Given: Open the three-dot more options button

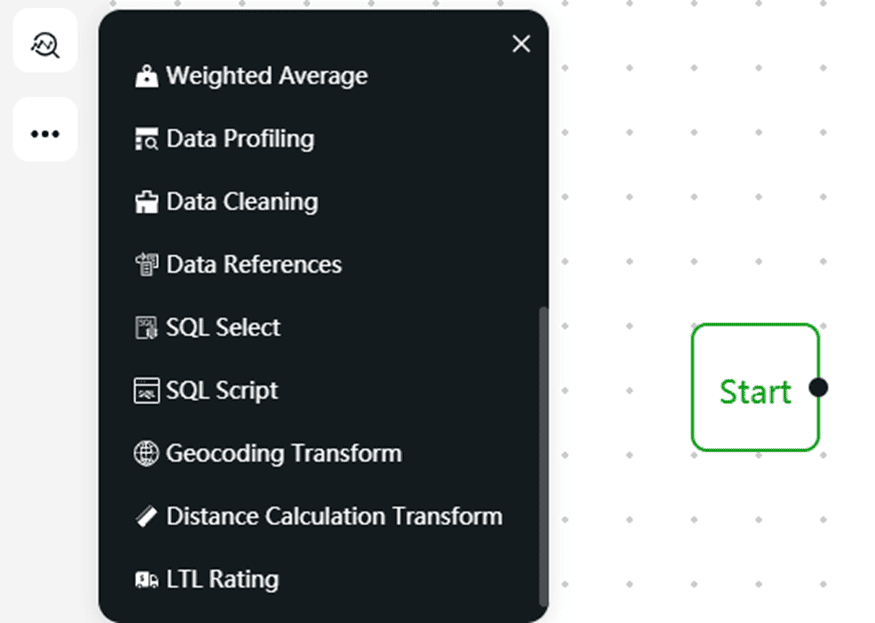Looking at the screenshot, I should tap(45, 132).
